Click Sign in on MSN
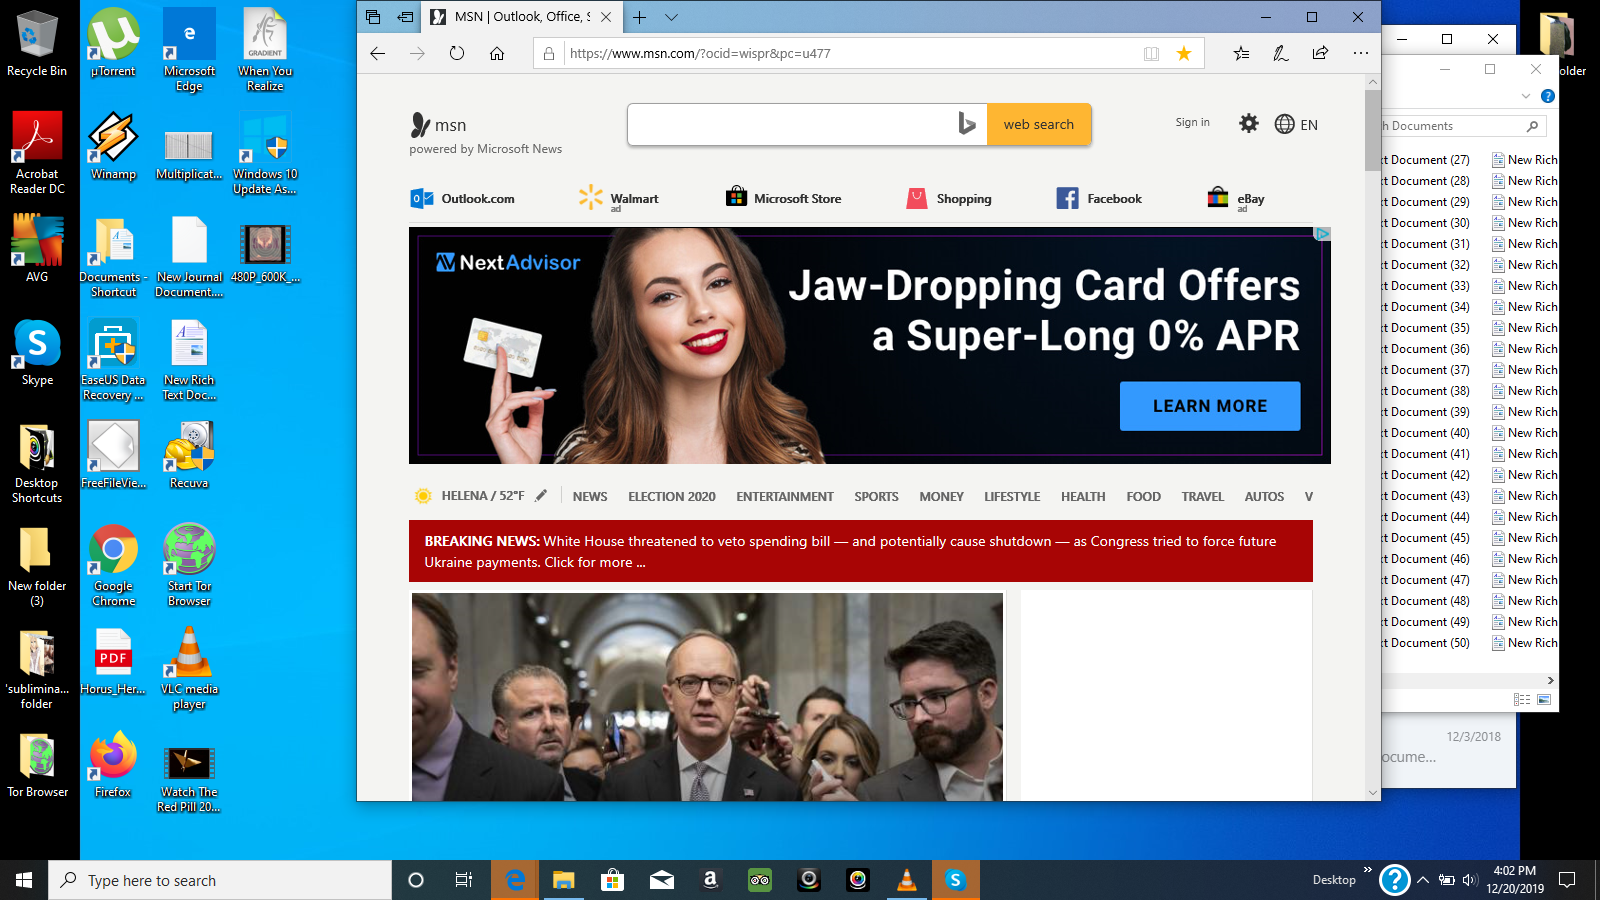This screenshot has height=900, width=1600. click(x=1192, y=122)
